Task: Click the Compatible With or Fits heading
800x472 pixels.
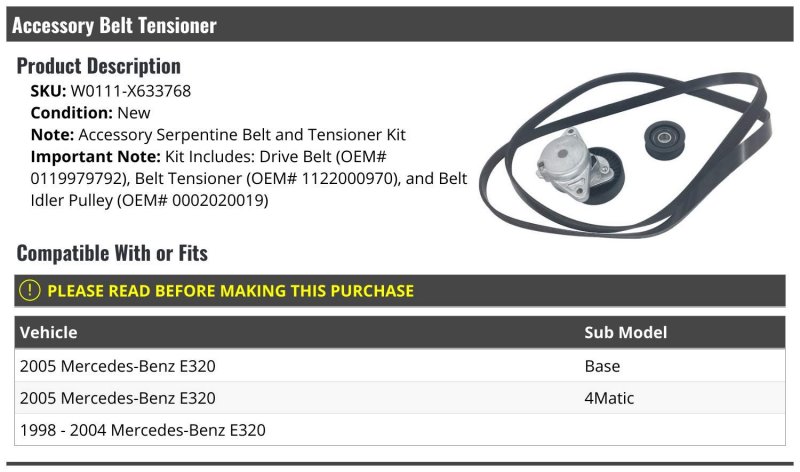Action: pos(112,253)
